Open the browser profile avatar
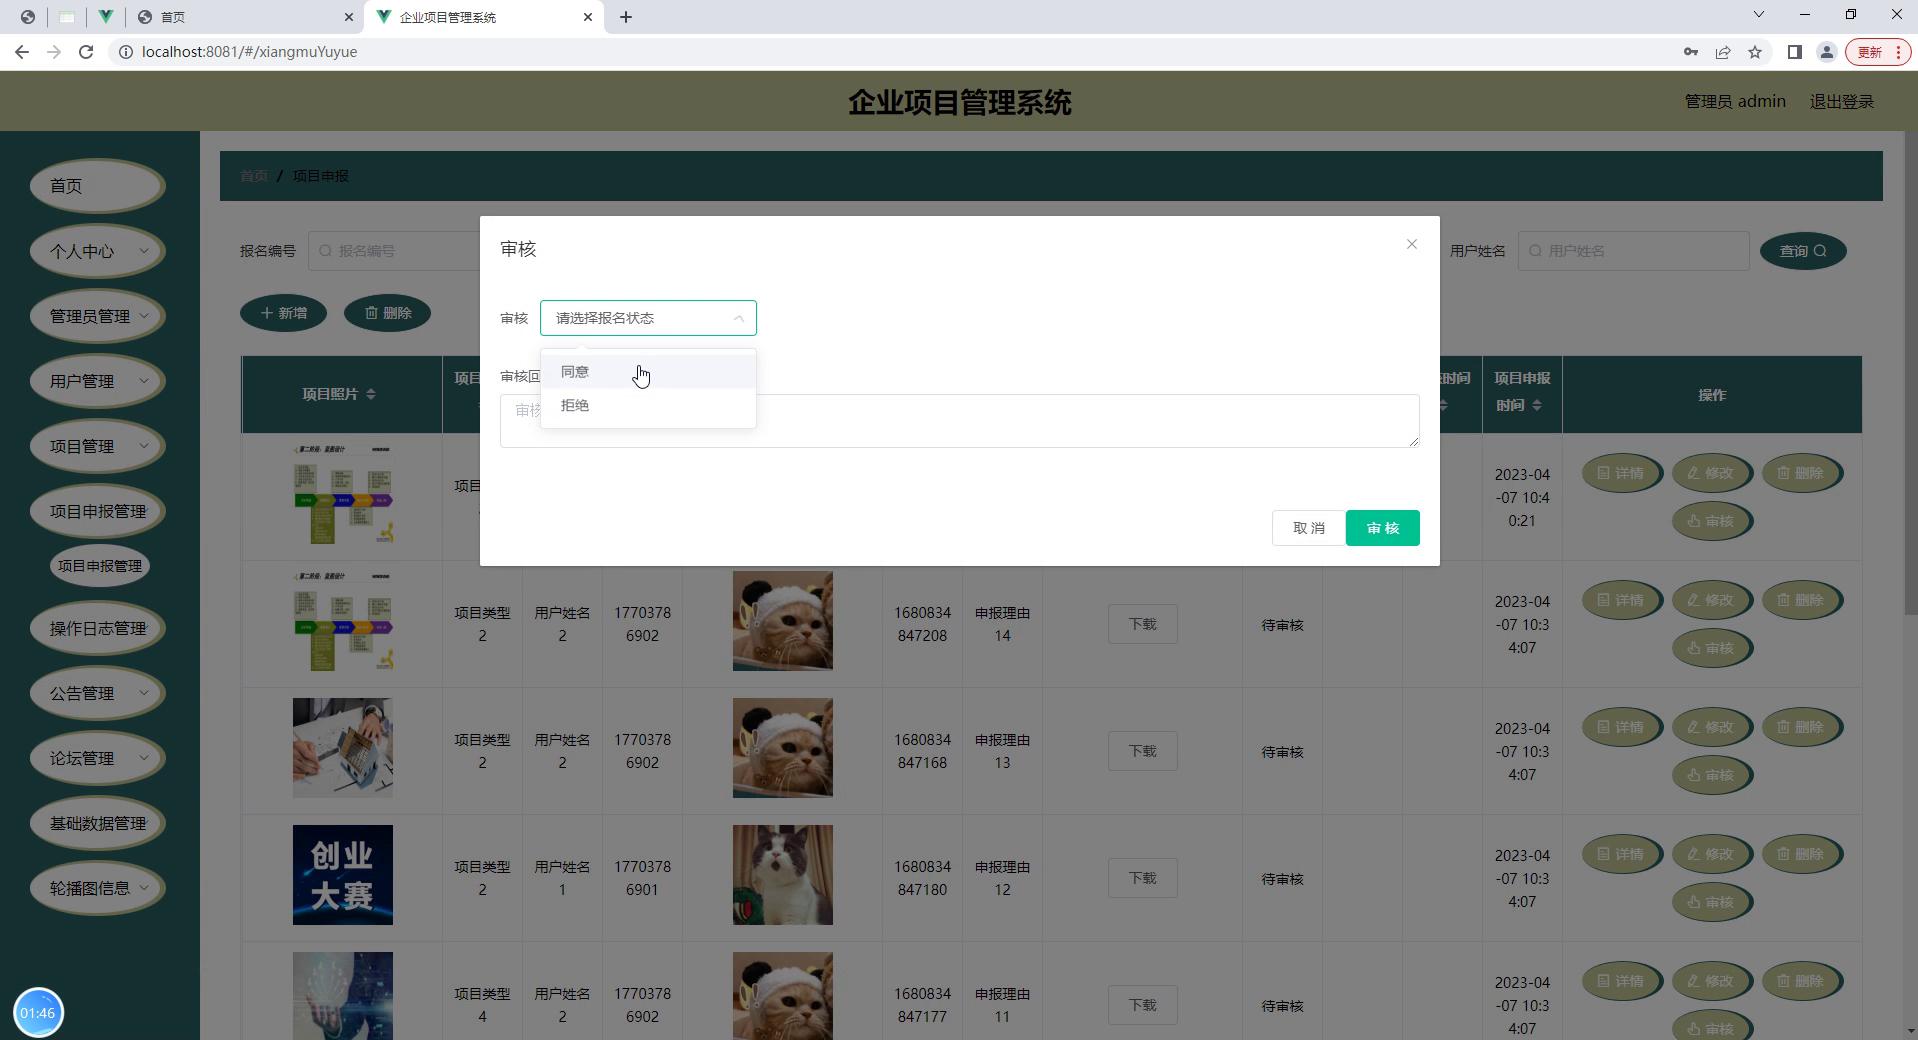Viewport: 1918px width, 1040px height. (x=1827, y=52)
